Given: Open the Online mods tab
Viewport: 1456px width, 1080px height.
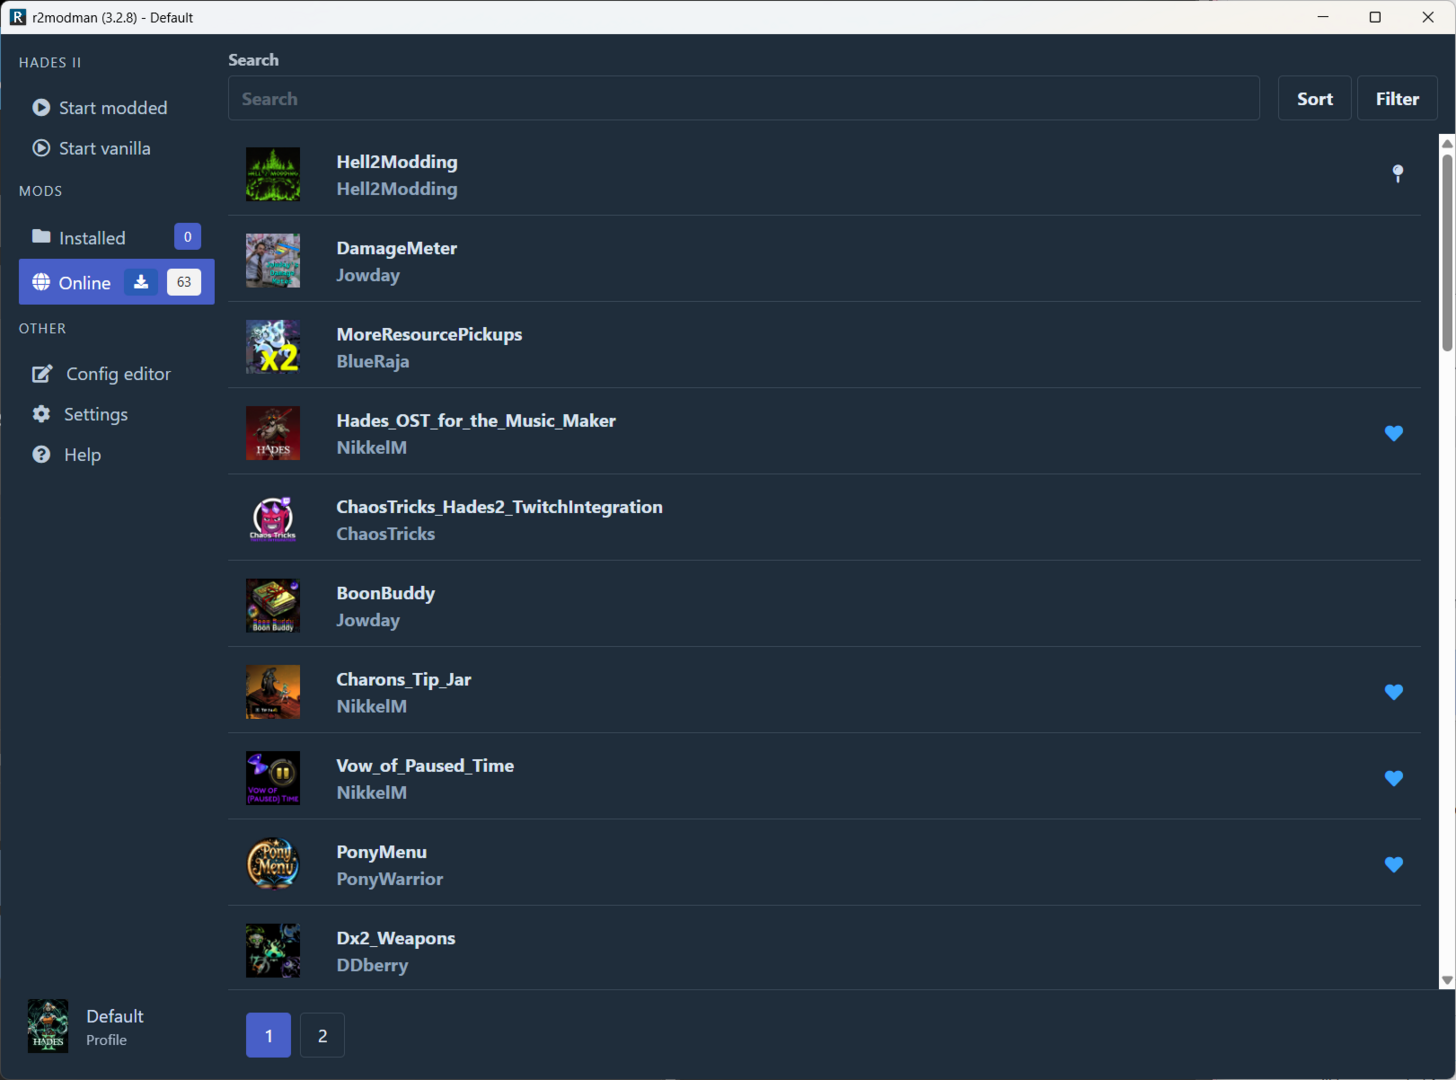Looking at the screenshot, I should 116,282.
